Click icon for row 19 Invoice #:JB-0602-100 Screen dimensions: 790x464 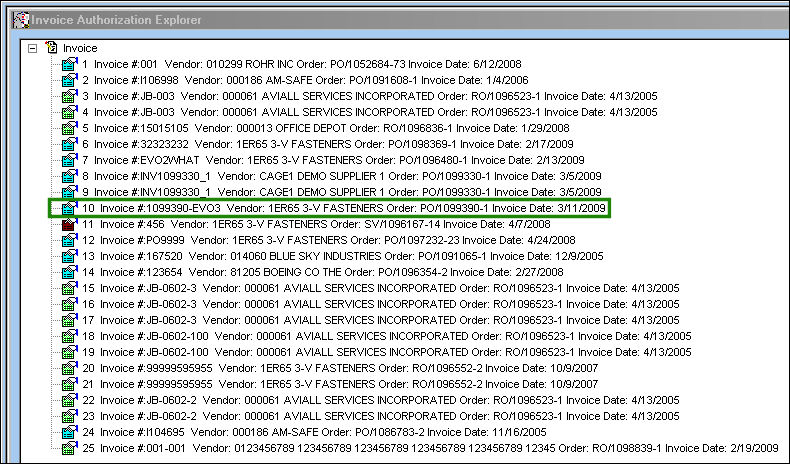pos(70,352)
